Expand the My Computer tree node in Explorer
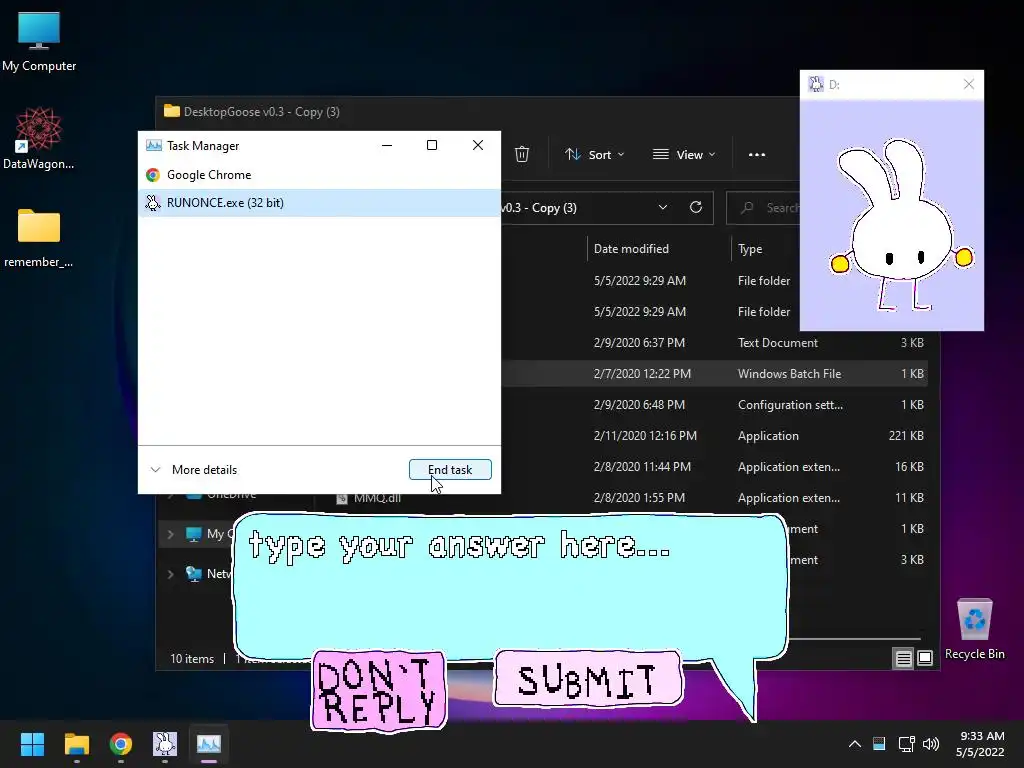 pos(170,534)
